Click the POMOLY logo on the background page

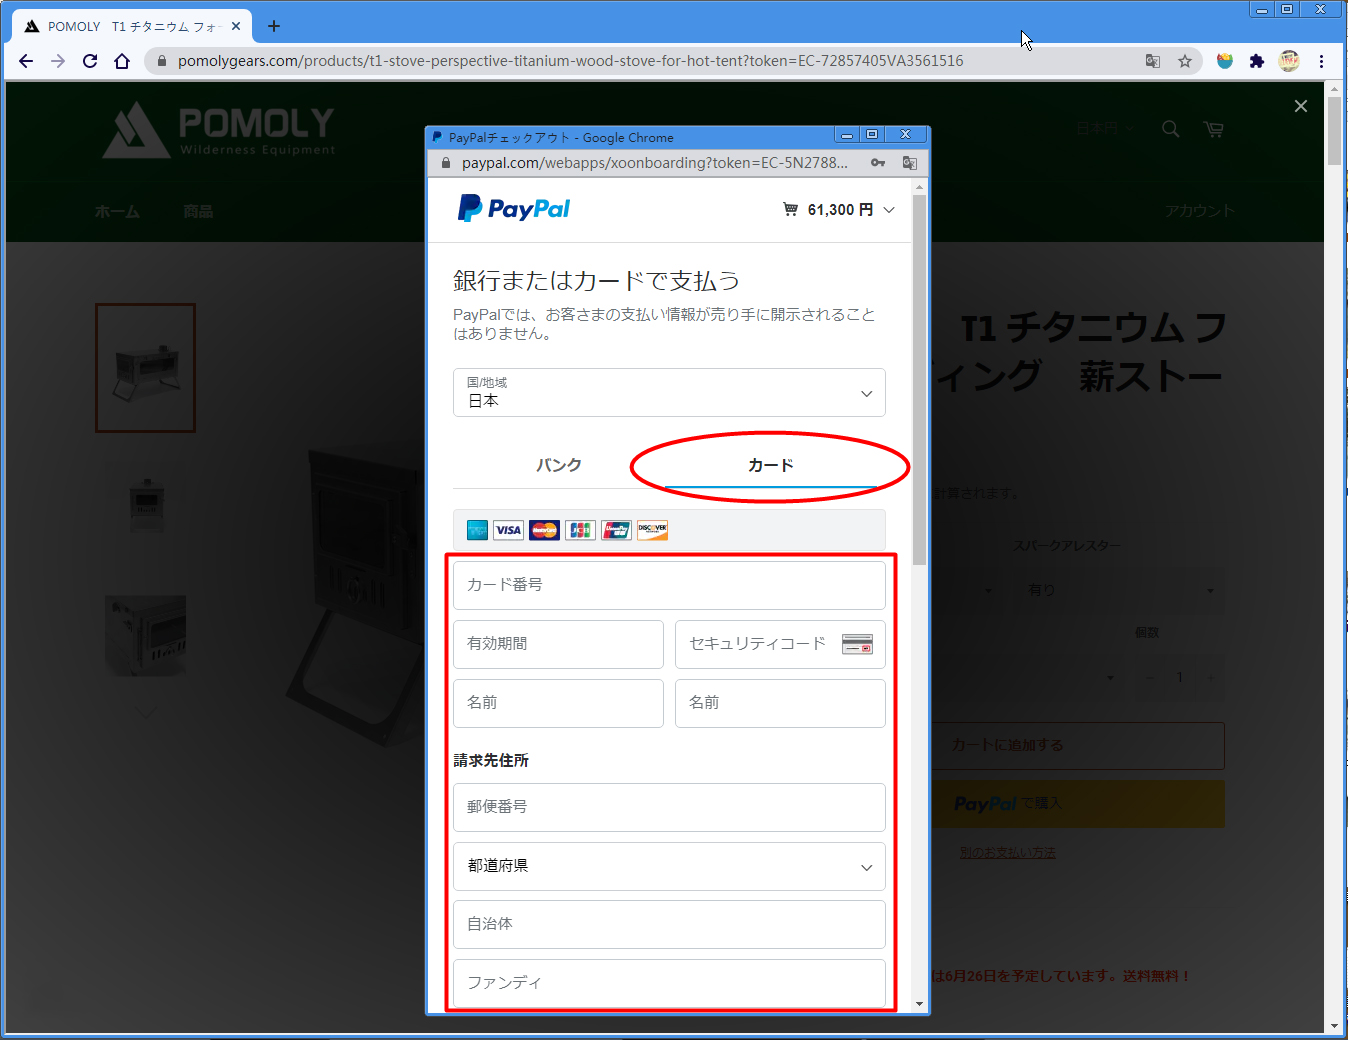(219, 130)
